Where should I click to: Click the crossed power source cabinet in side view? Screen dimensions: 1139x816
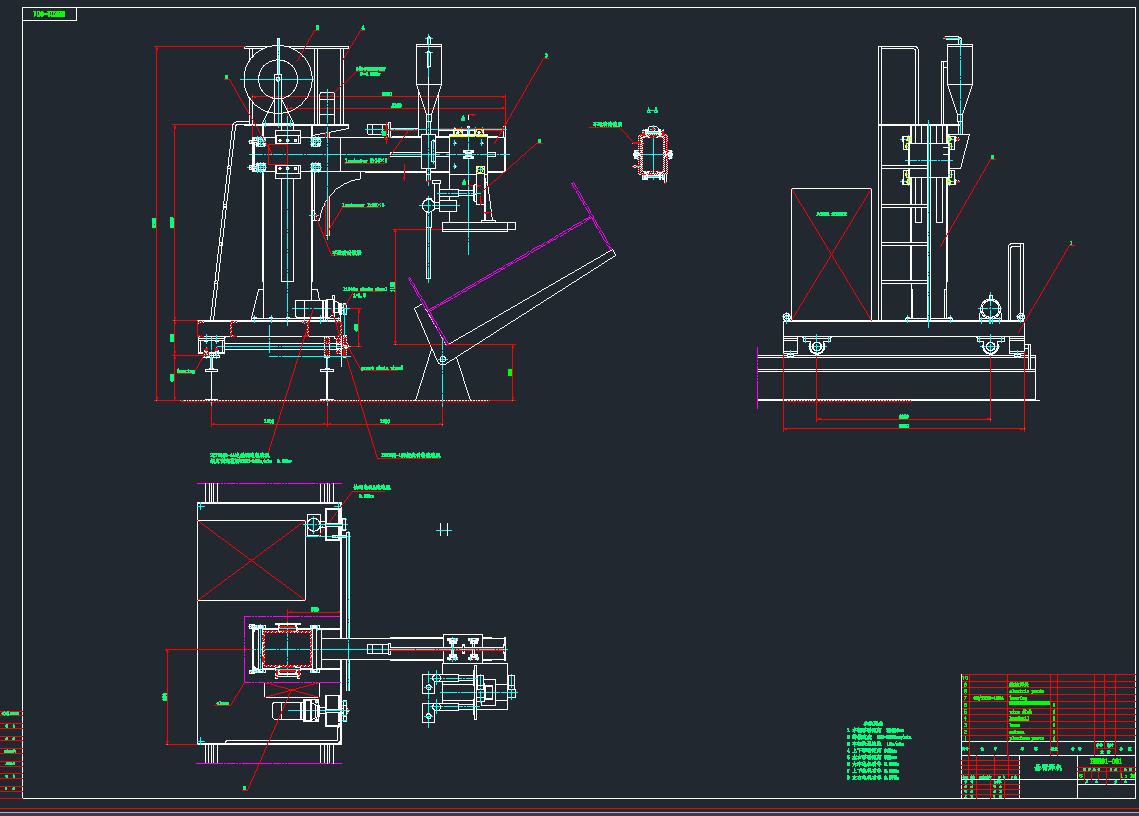coord(830,254)
